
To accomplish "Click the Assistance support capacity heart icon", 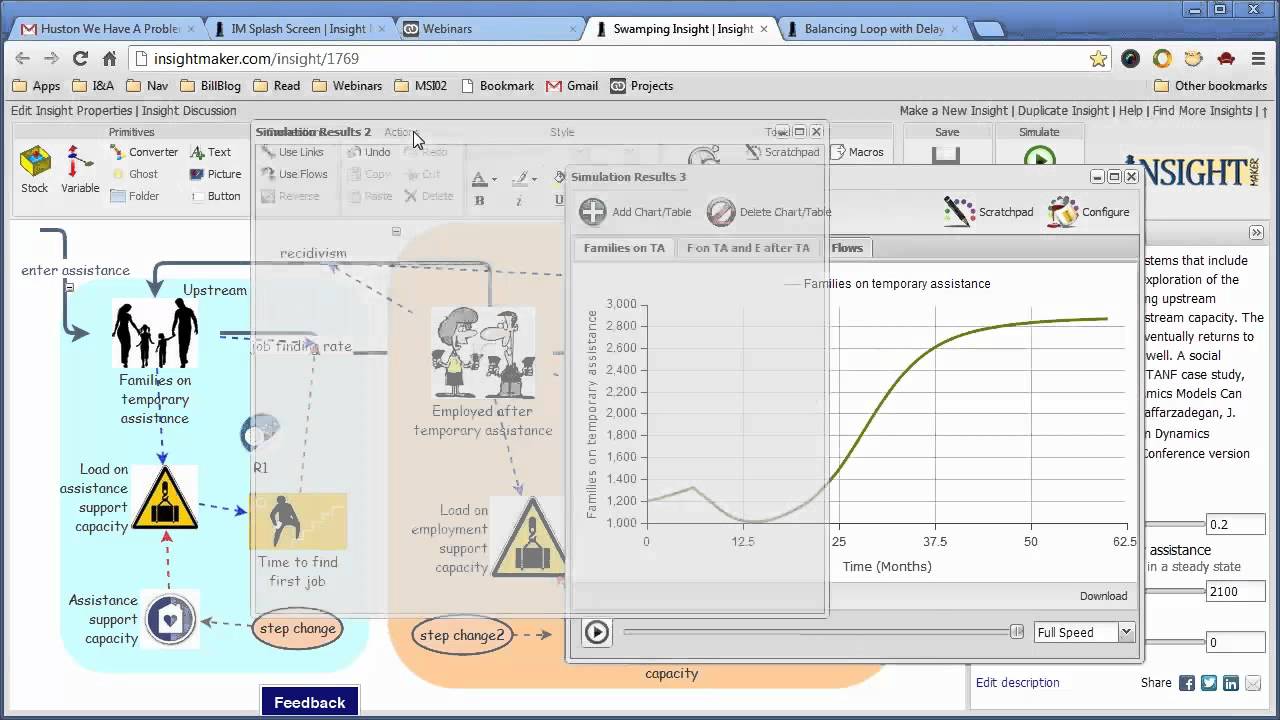I will [x=170, y=619].
